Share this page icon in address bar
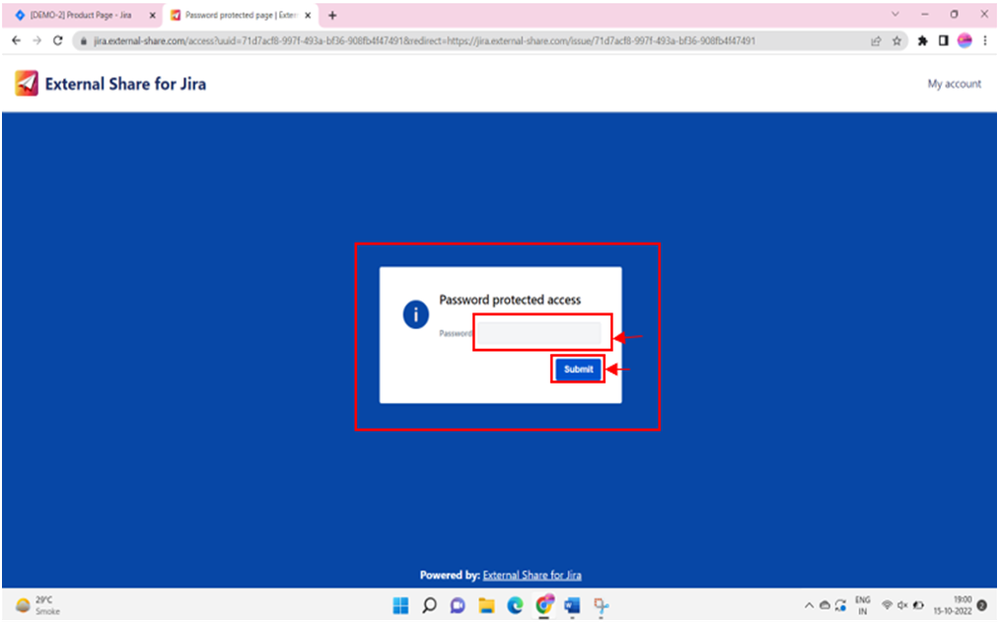Screen dimensions: 999x623 876,41
